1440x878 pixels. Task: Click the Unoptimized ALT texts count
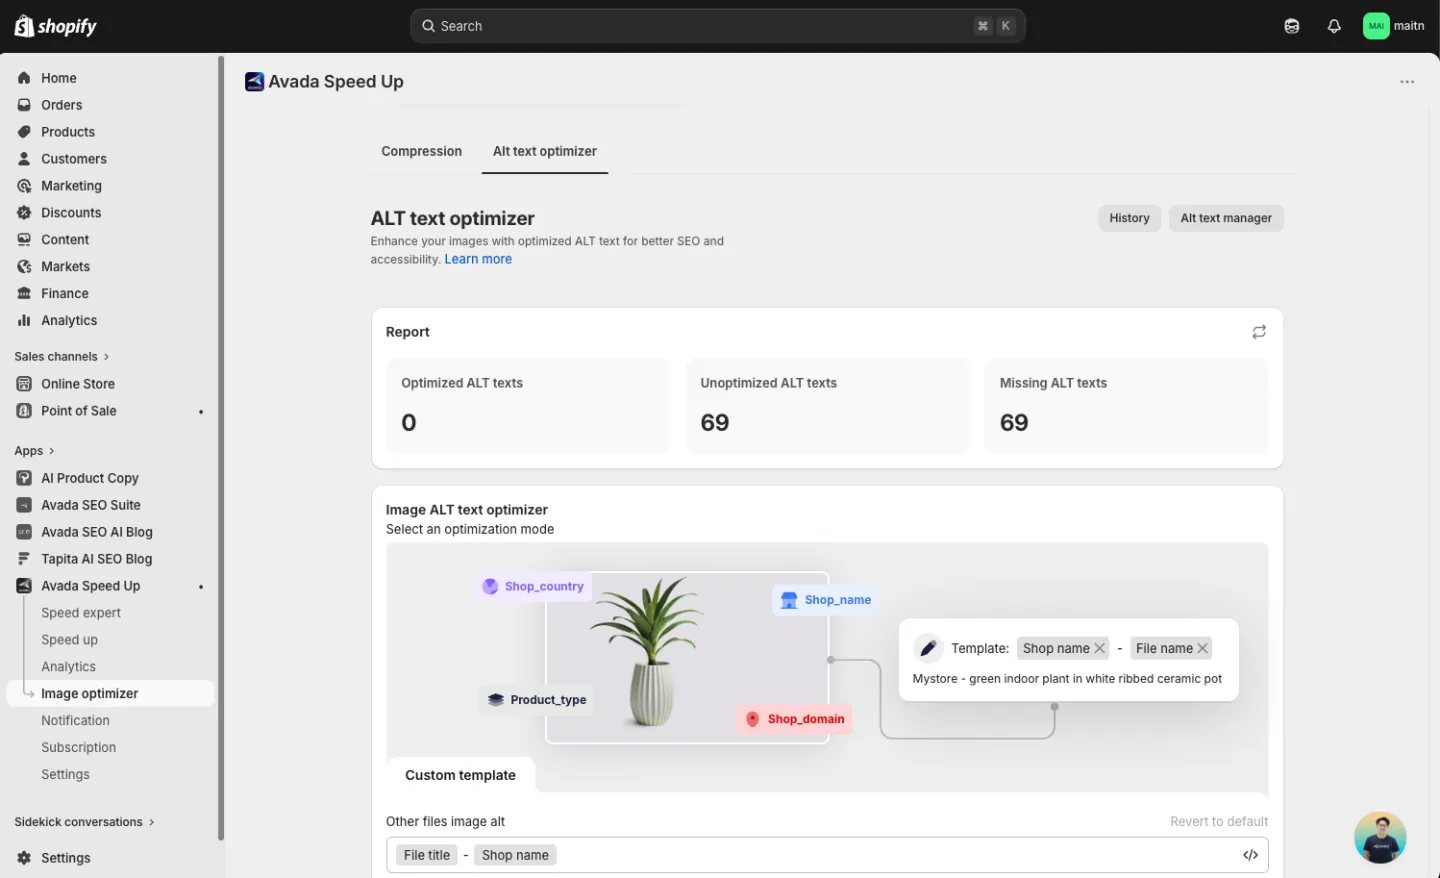pos(715,423)
